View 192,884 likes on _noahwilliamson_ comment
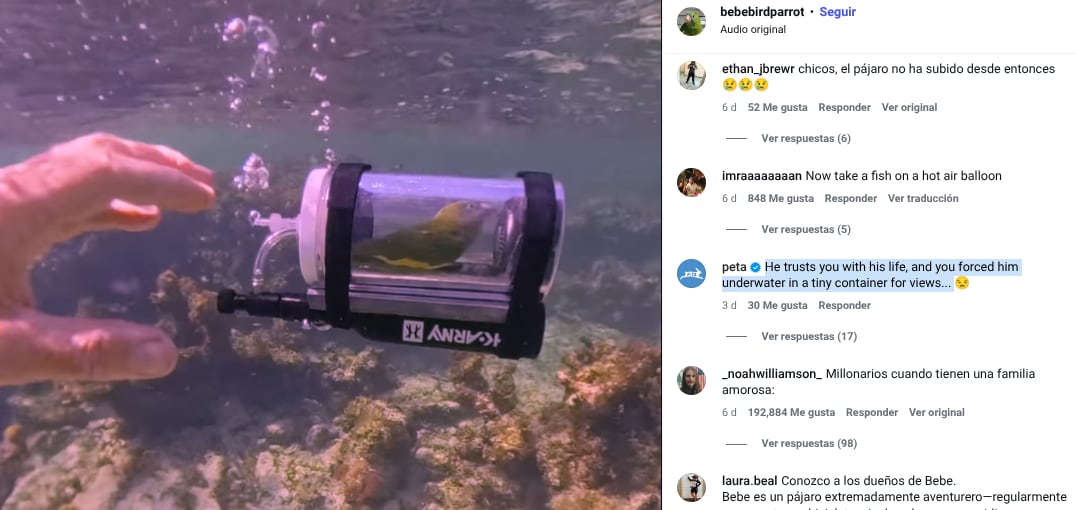 tap(791, 413)
